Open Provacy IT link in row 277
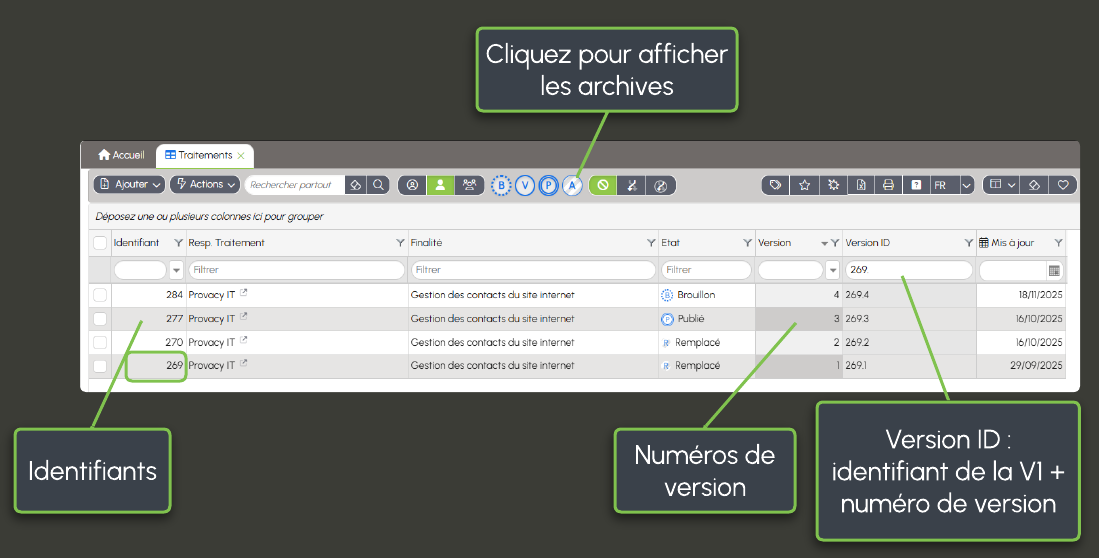1099x558 pixels. point(212,319)
